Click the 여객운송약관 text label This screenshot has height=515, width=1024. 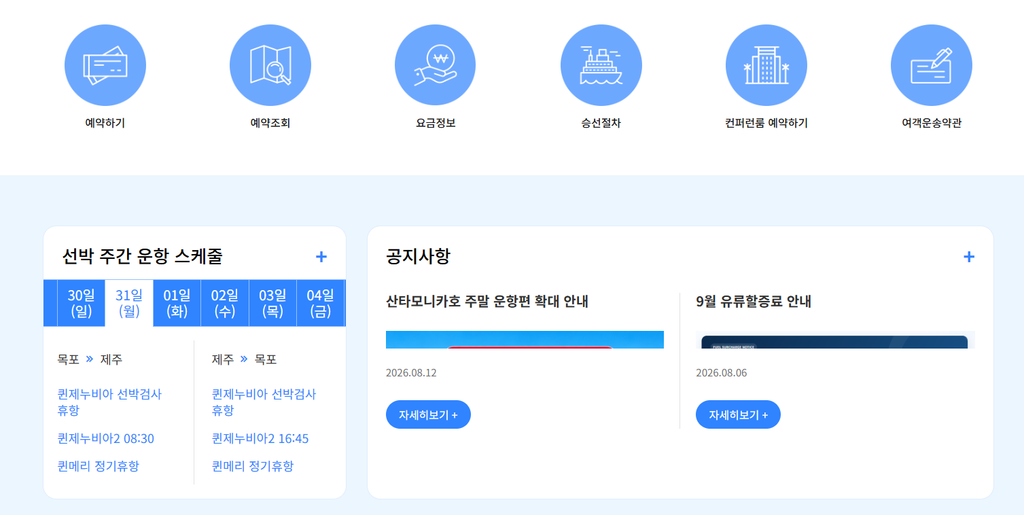pyautogui.click(x=931, y=123)
